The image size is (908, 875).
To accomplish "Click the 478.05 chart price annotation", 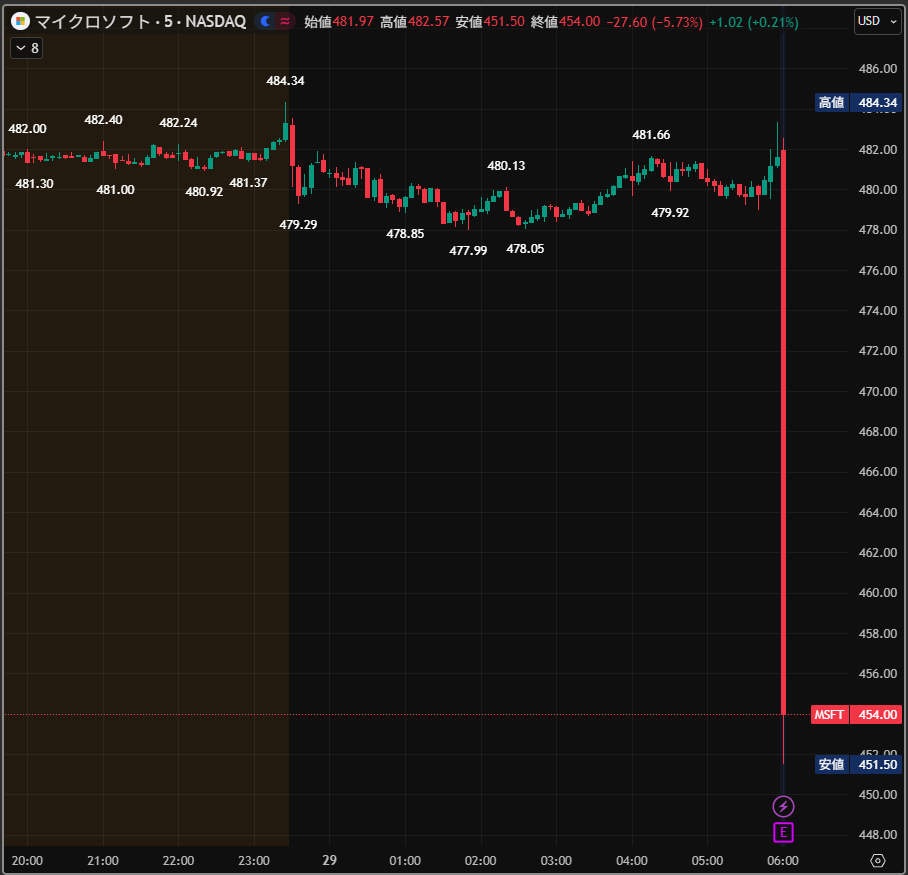I will click(525, 248).
